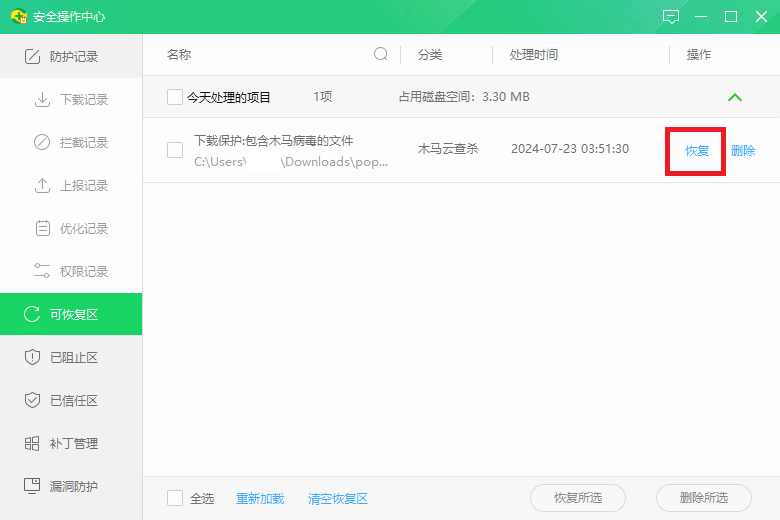Collapse today's items with green chevron

735,97
